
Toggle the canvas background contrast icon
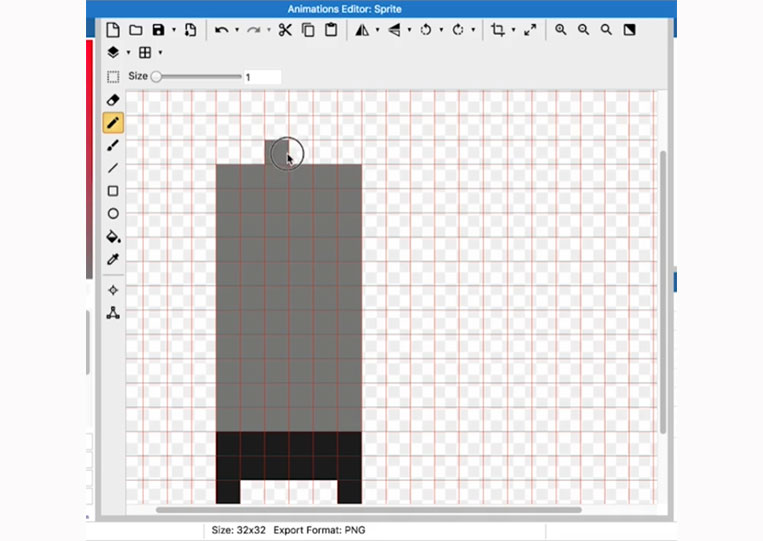(629, 30)
